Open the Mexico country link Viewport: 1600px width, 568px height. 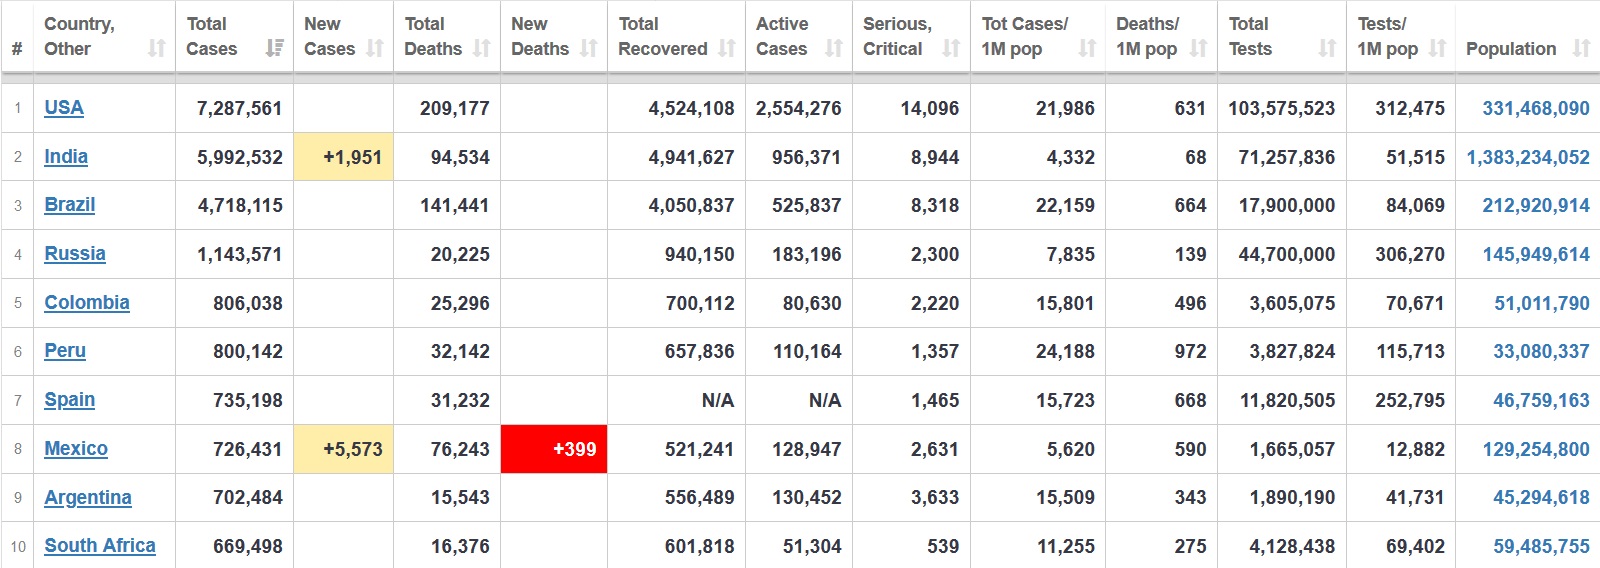coord(76,449)
